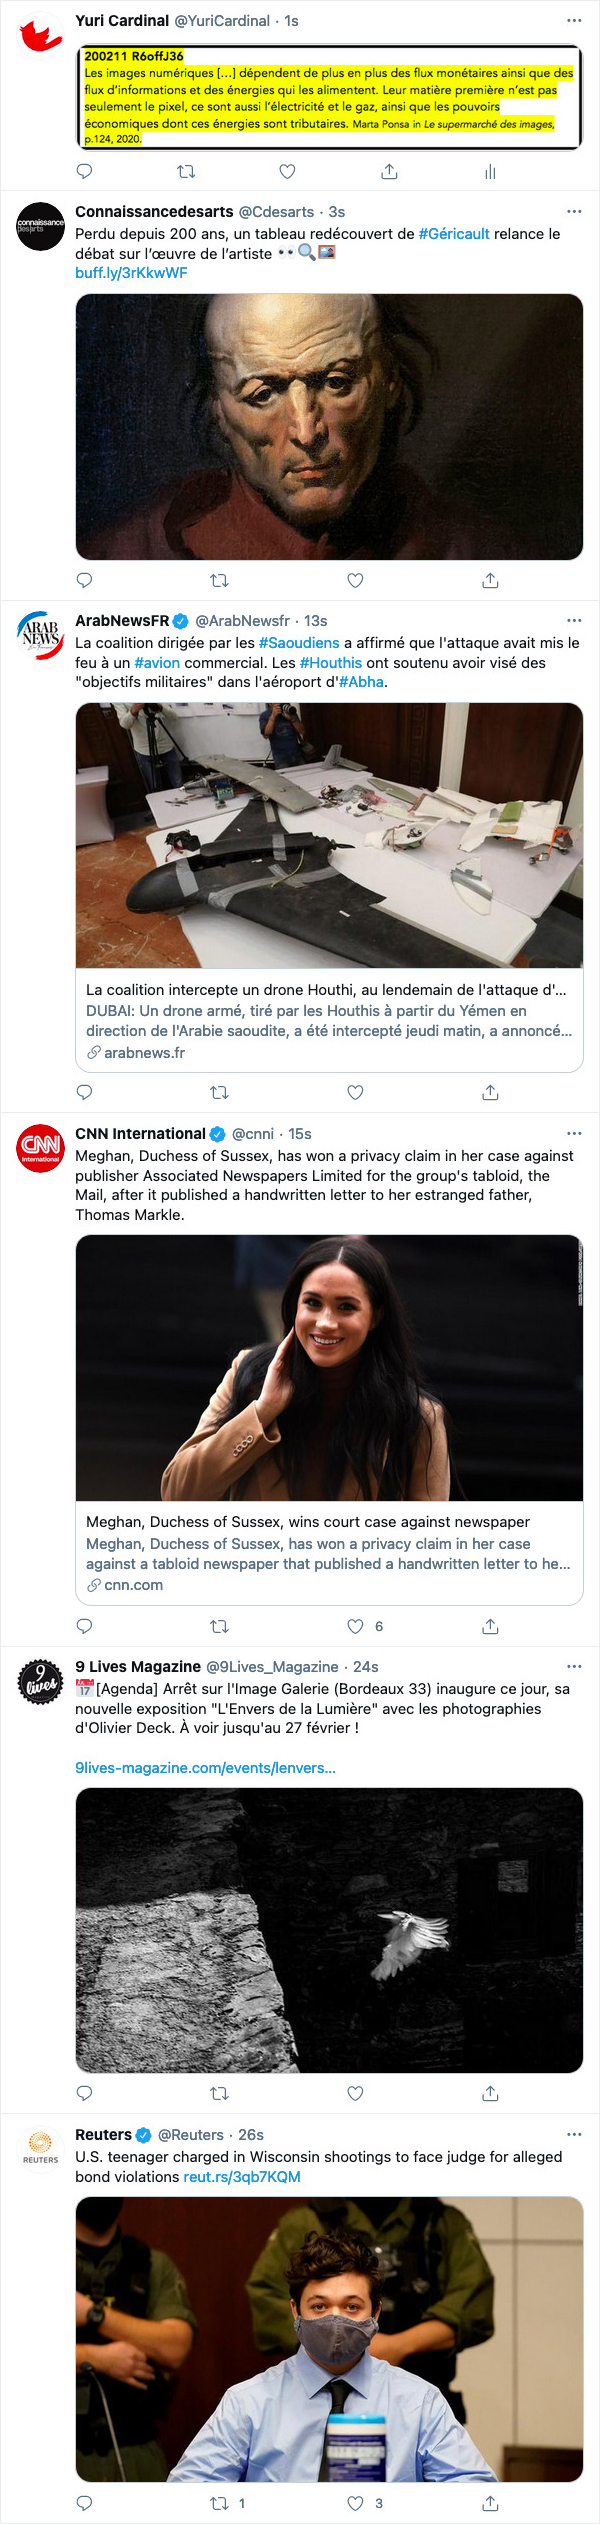
Task: Open the #Géricault hashtag
Action: 454,234
